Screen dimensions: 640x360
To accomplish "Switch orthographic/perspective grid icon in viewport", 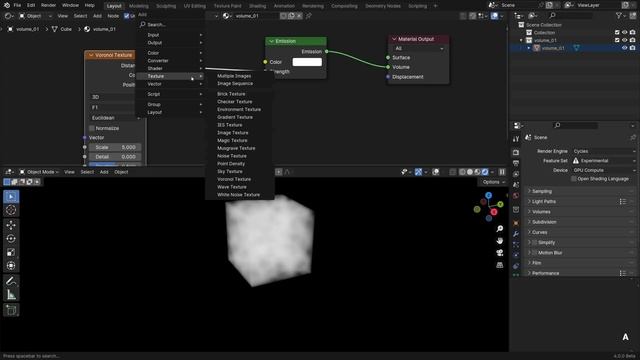I will (499, 265).
